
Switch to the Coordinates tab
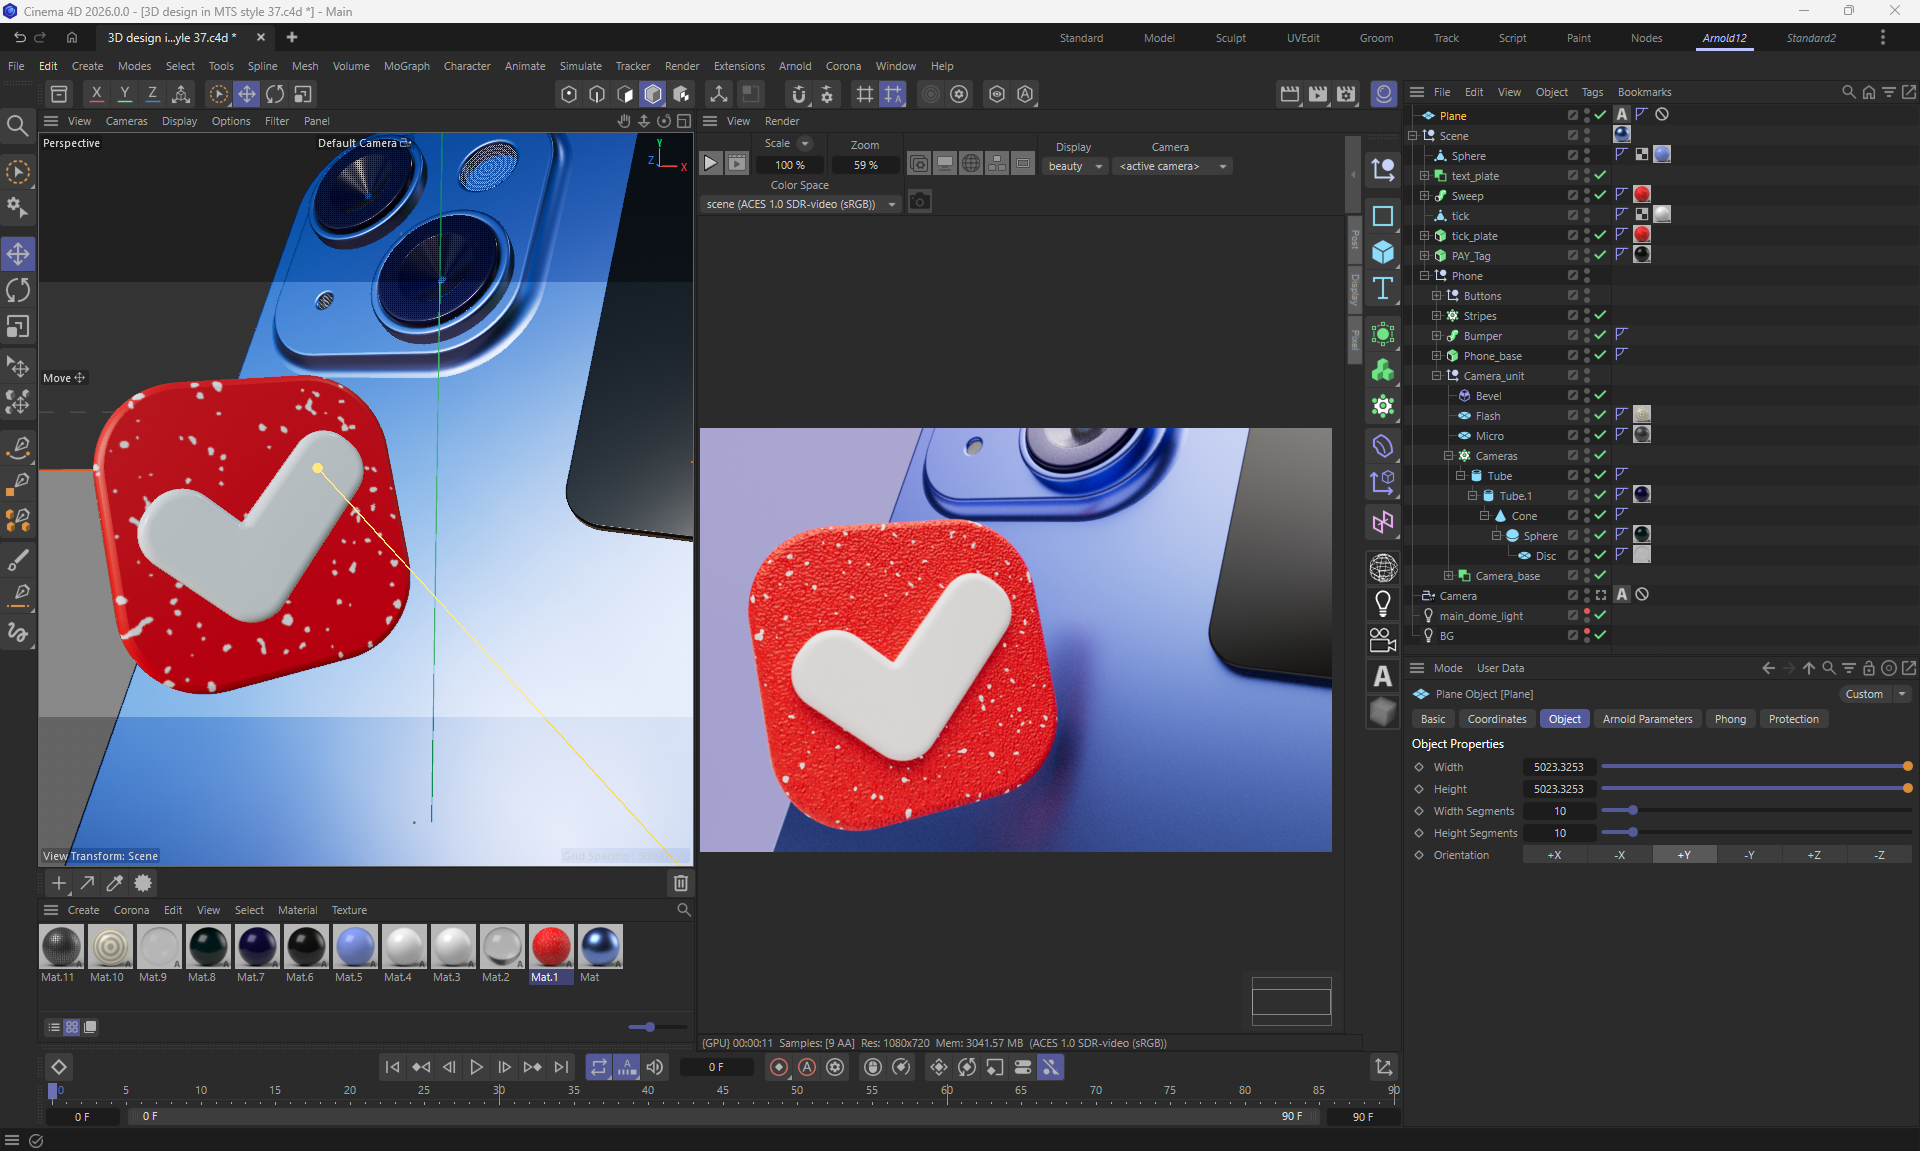coord(1496,719)
